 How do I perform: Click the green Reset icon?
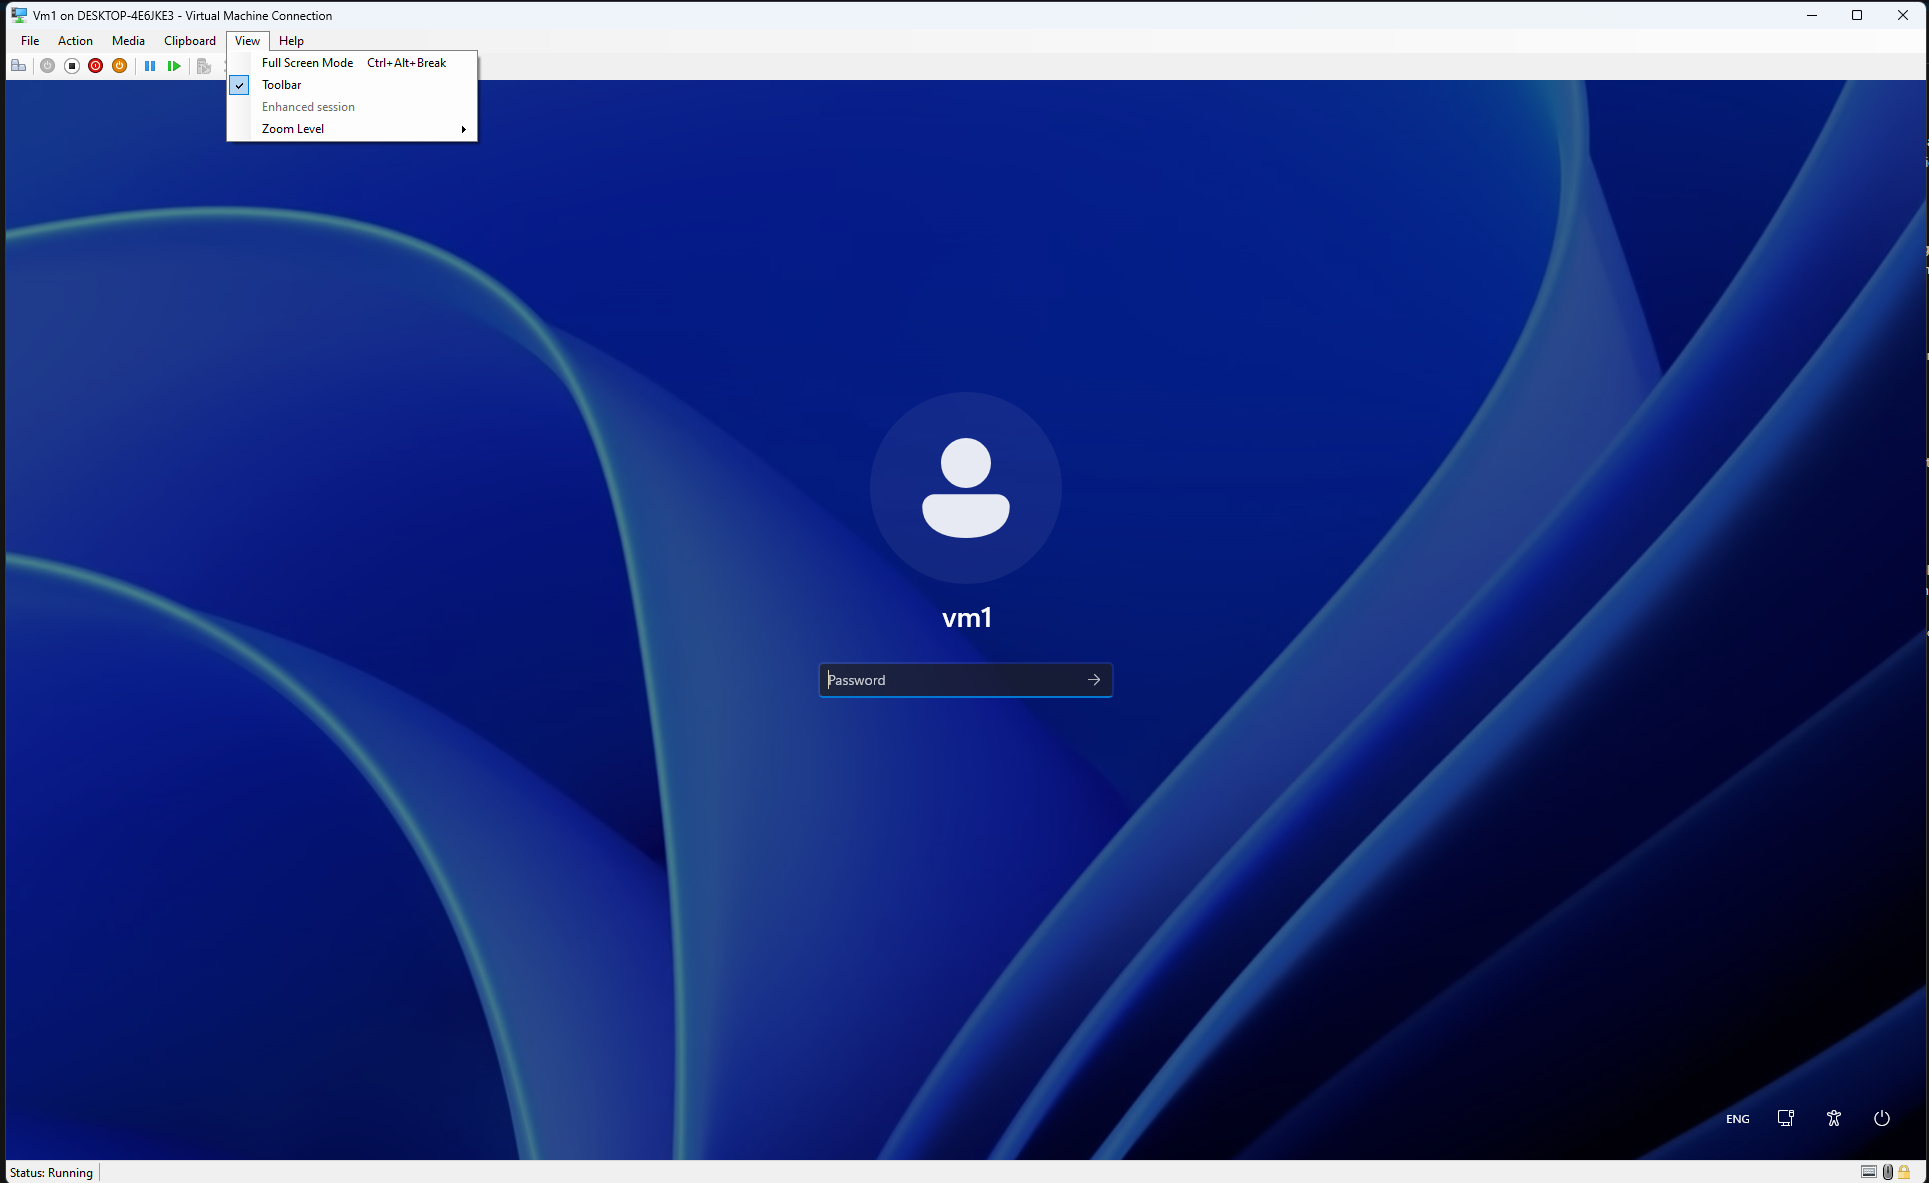174,66
